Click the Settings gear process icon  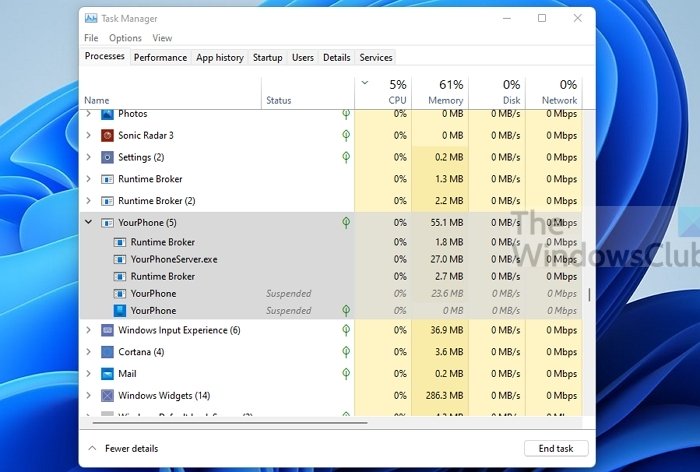(108, 157)
